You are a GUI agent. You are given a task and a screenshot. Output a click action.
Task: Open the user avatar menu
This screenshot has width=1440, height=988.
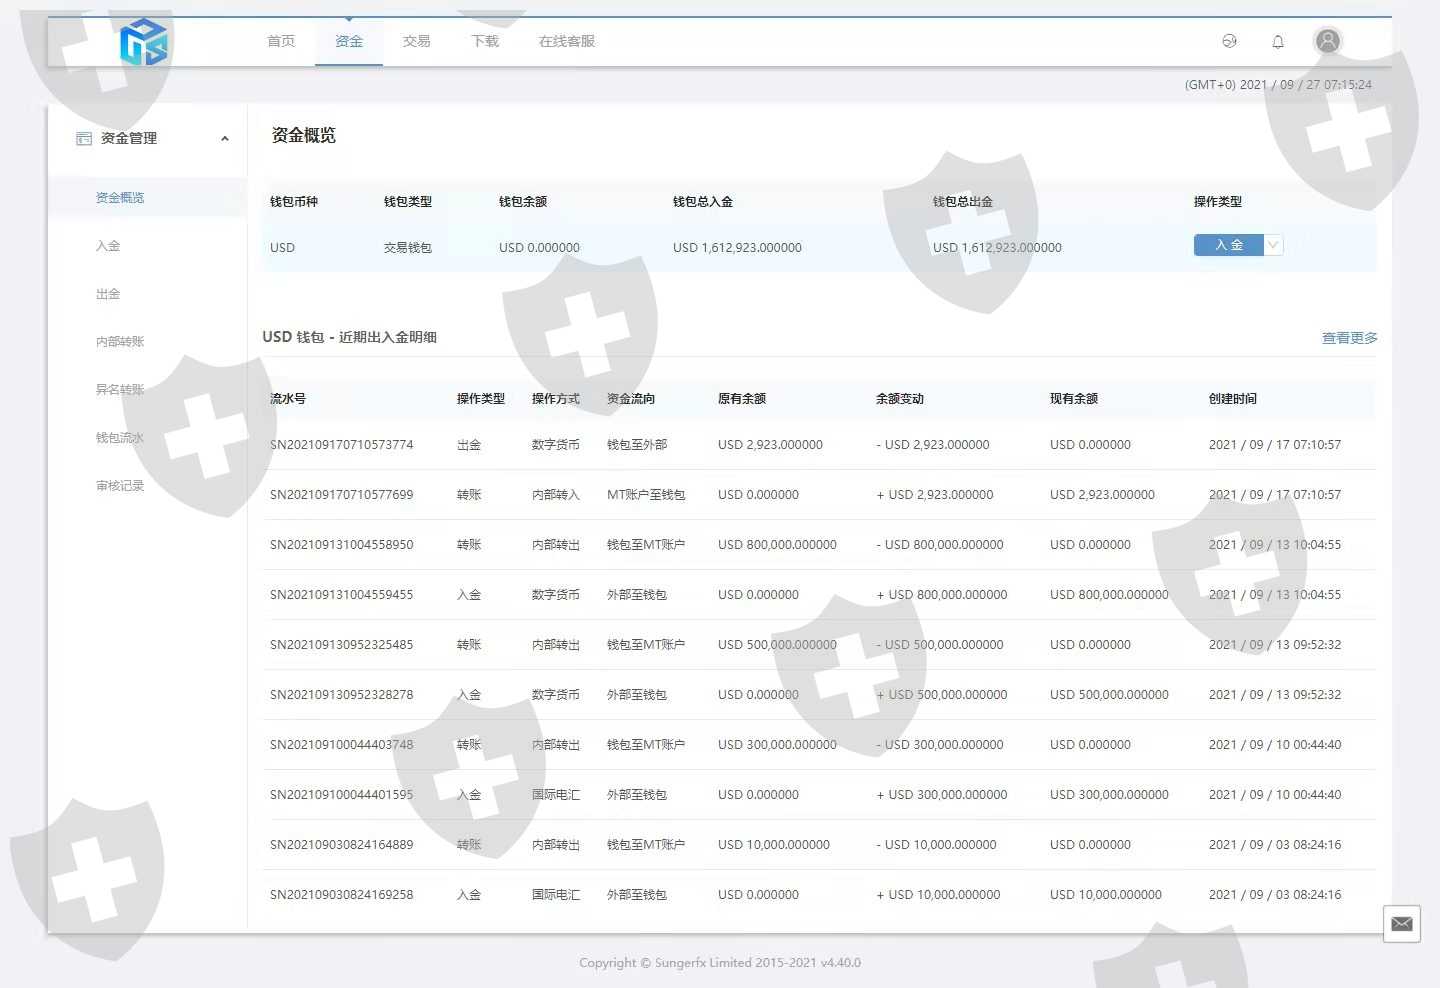pos(1328,41)
